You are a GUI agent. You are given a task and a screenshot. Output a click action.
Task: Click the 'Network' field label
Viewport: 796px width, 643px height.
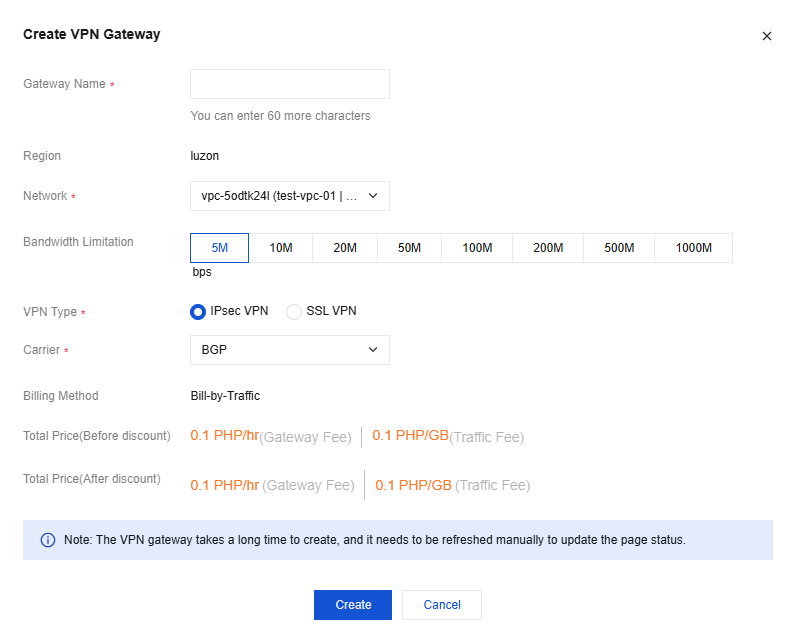45,196
